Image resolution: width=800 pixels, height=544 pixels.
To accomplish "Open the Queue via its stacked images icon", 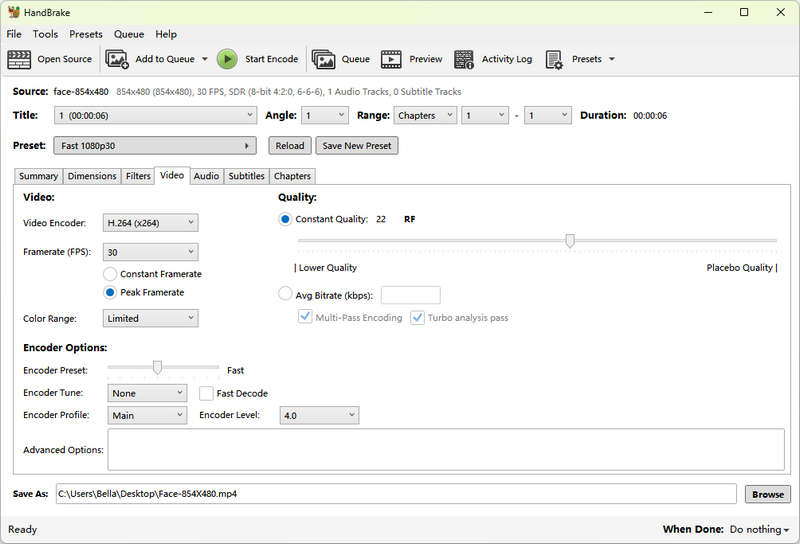I will click(323, 59).
